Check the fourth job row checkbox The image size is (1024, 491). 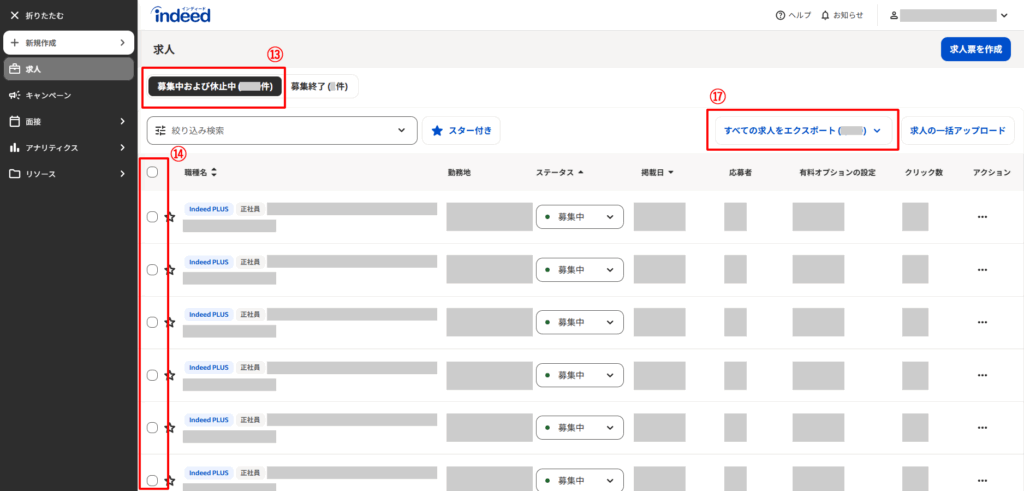pyautogui.click(x=152, y=375)
